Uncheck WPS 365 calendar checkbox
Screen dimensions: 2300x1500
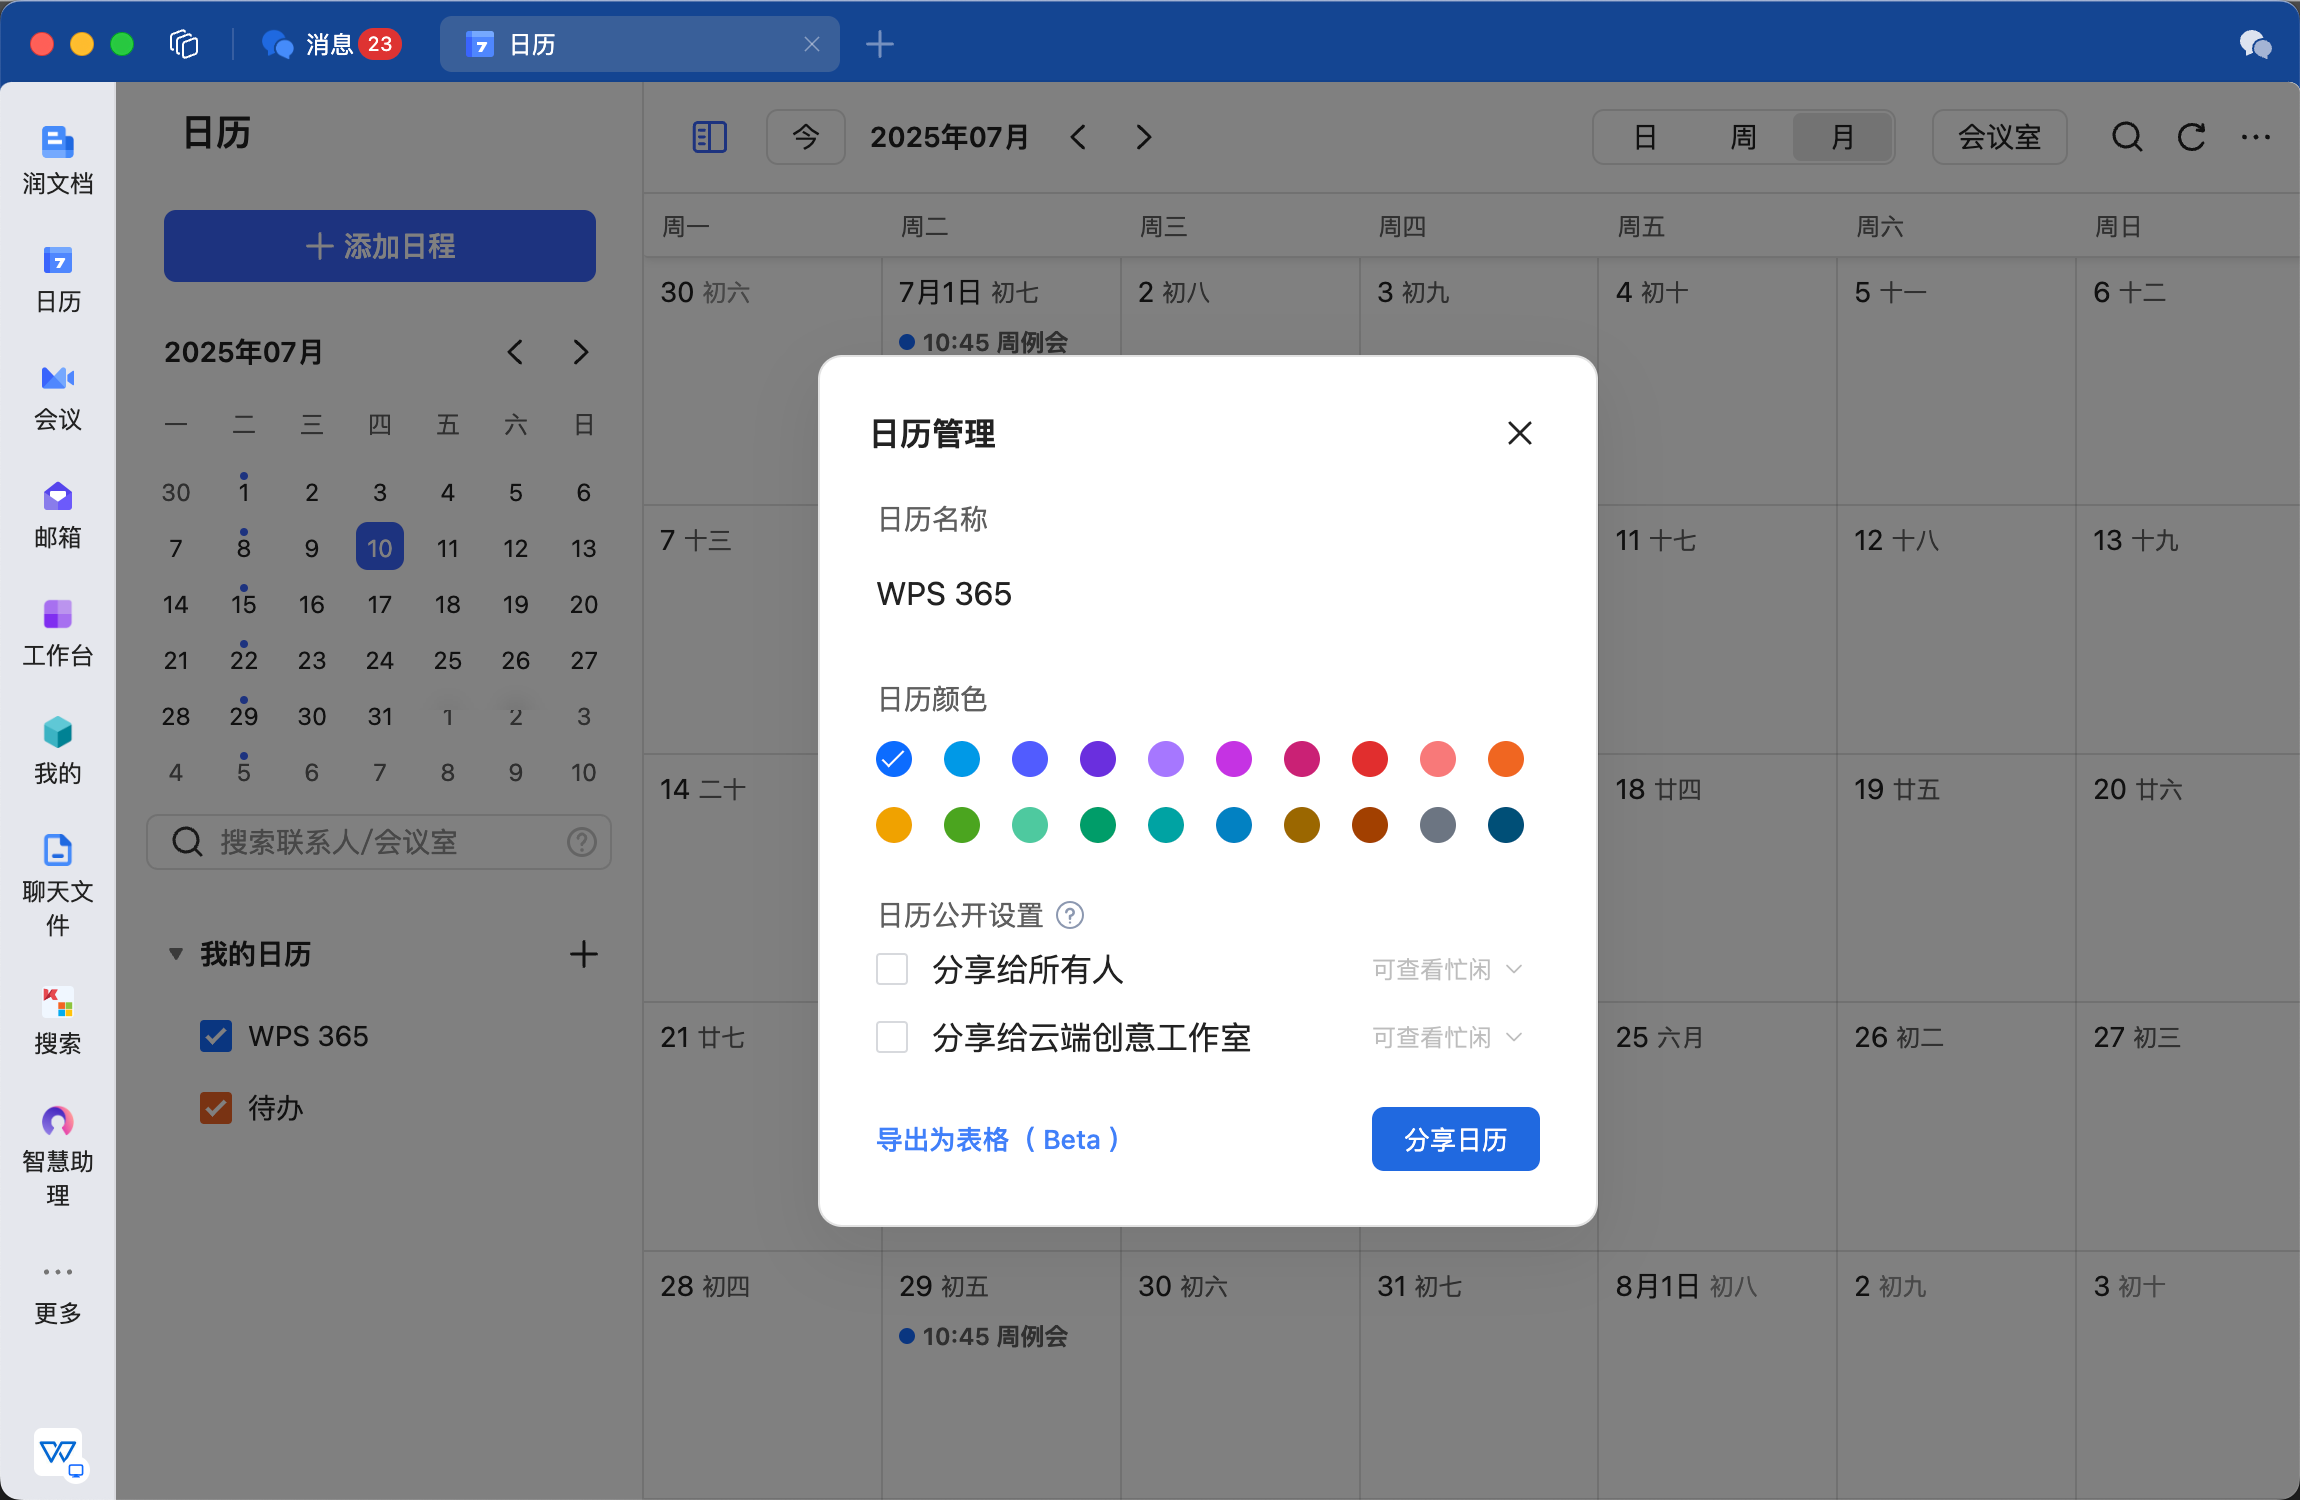pyautogui.click(x=216, y=1036)
